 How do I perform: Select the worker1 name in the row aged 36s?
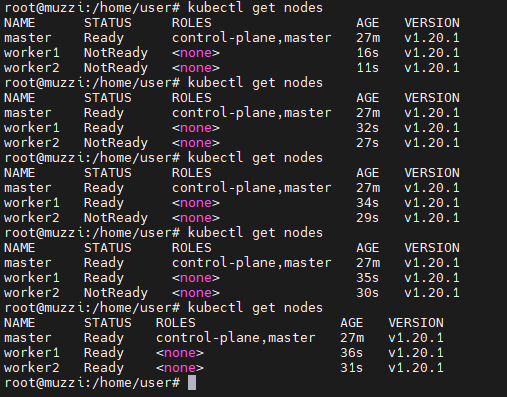[32, 353]
